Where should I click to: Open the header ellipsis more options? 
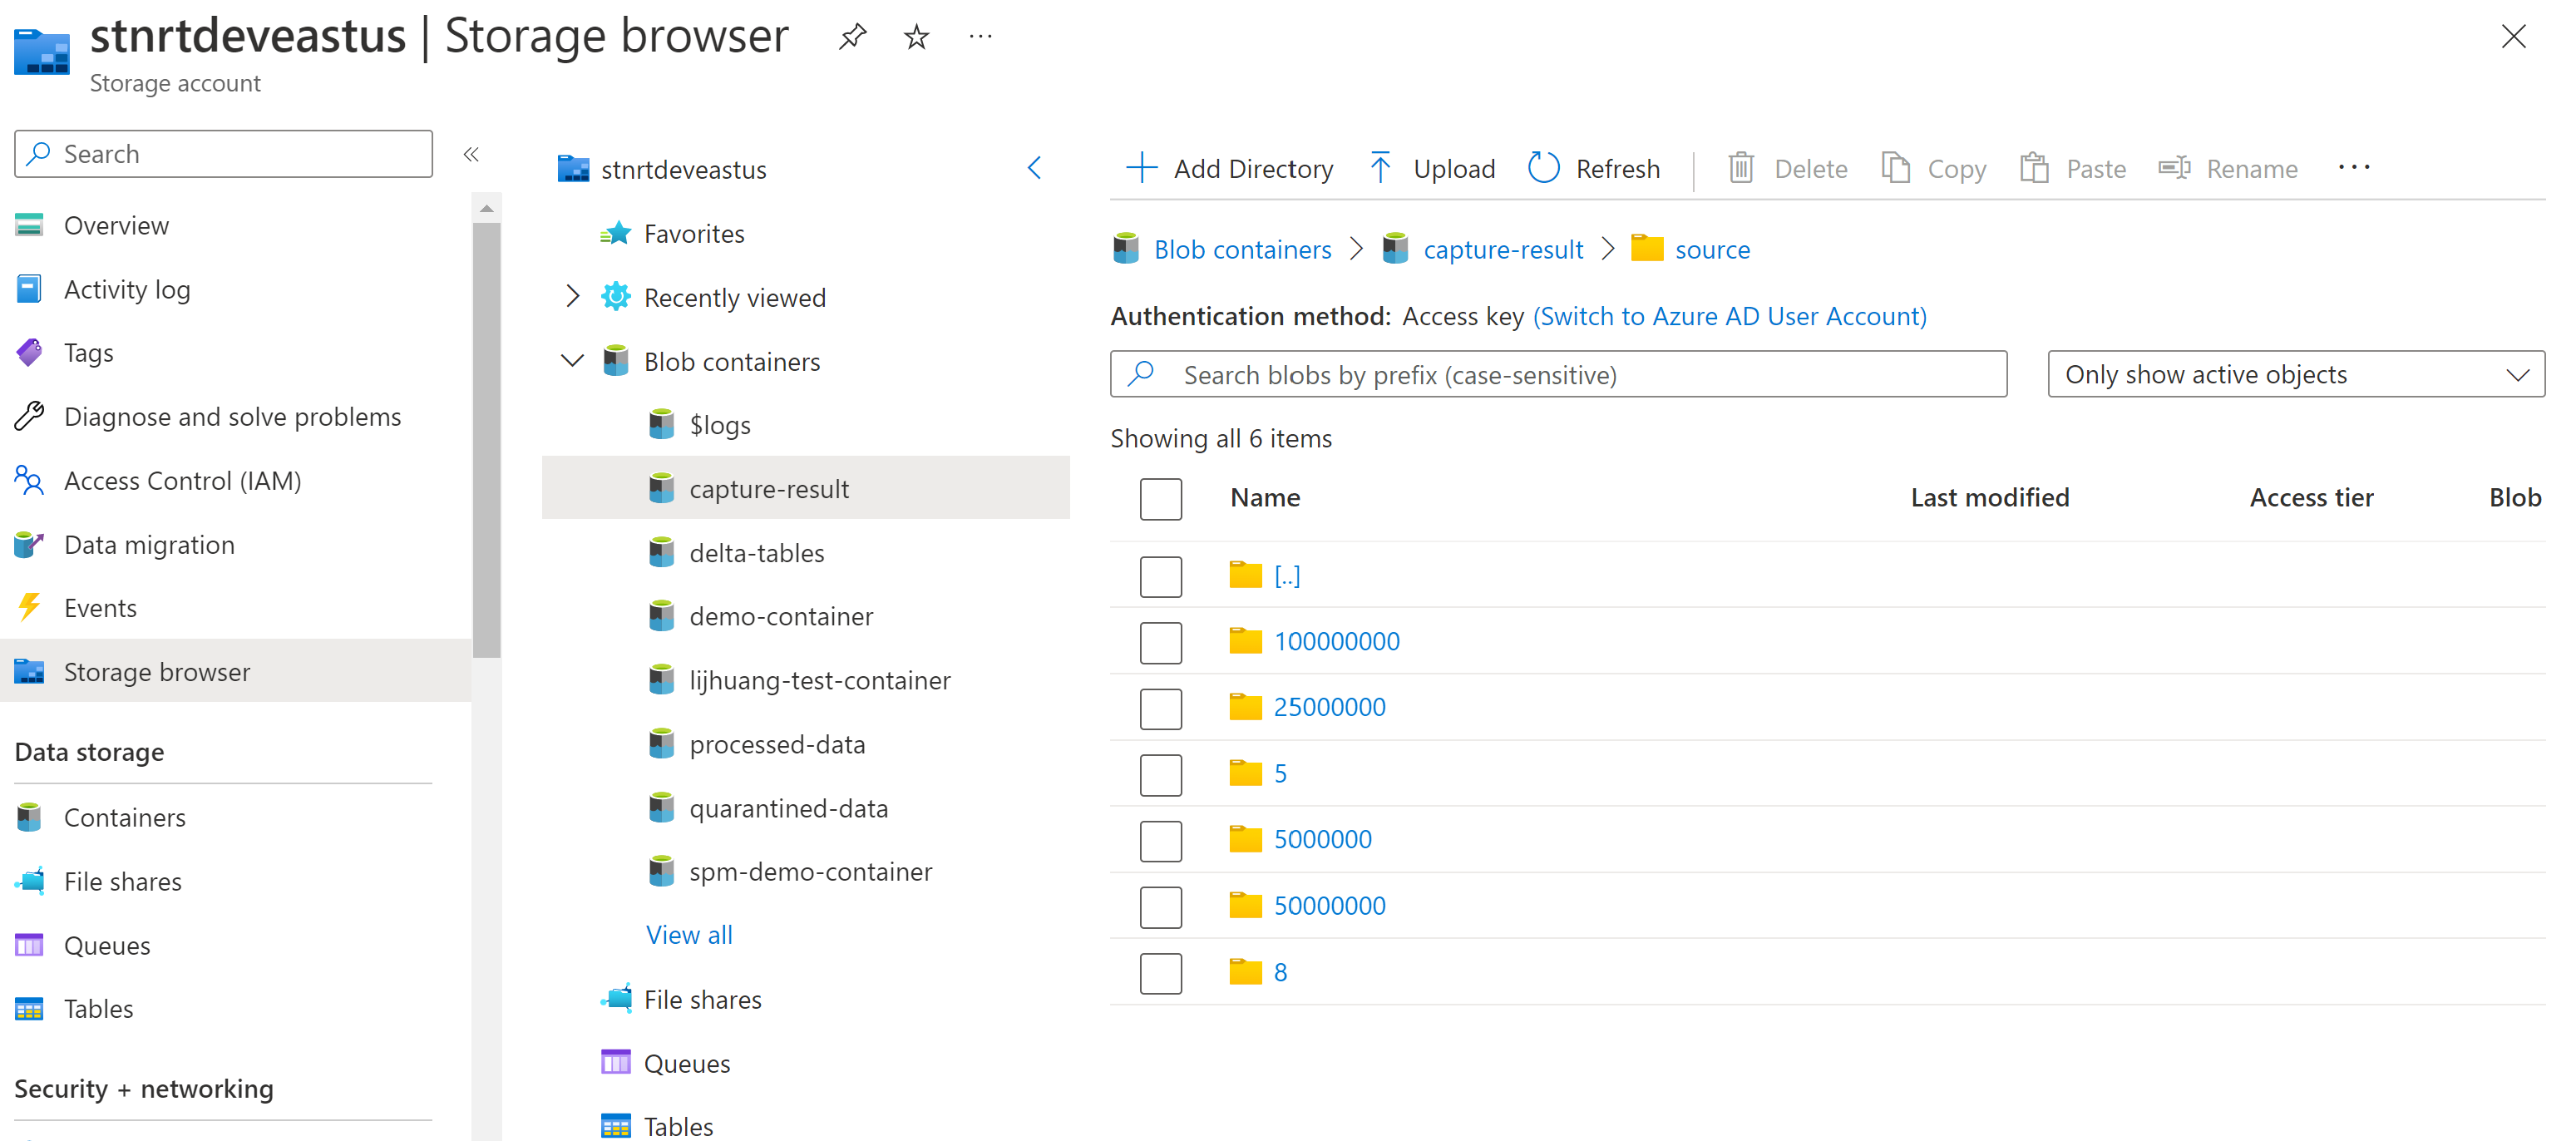980,37
